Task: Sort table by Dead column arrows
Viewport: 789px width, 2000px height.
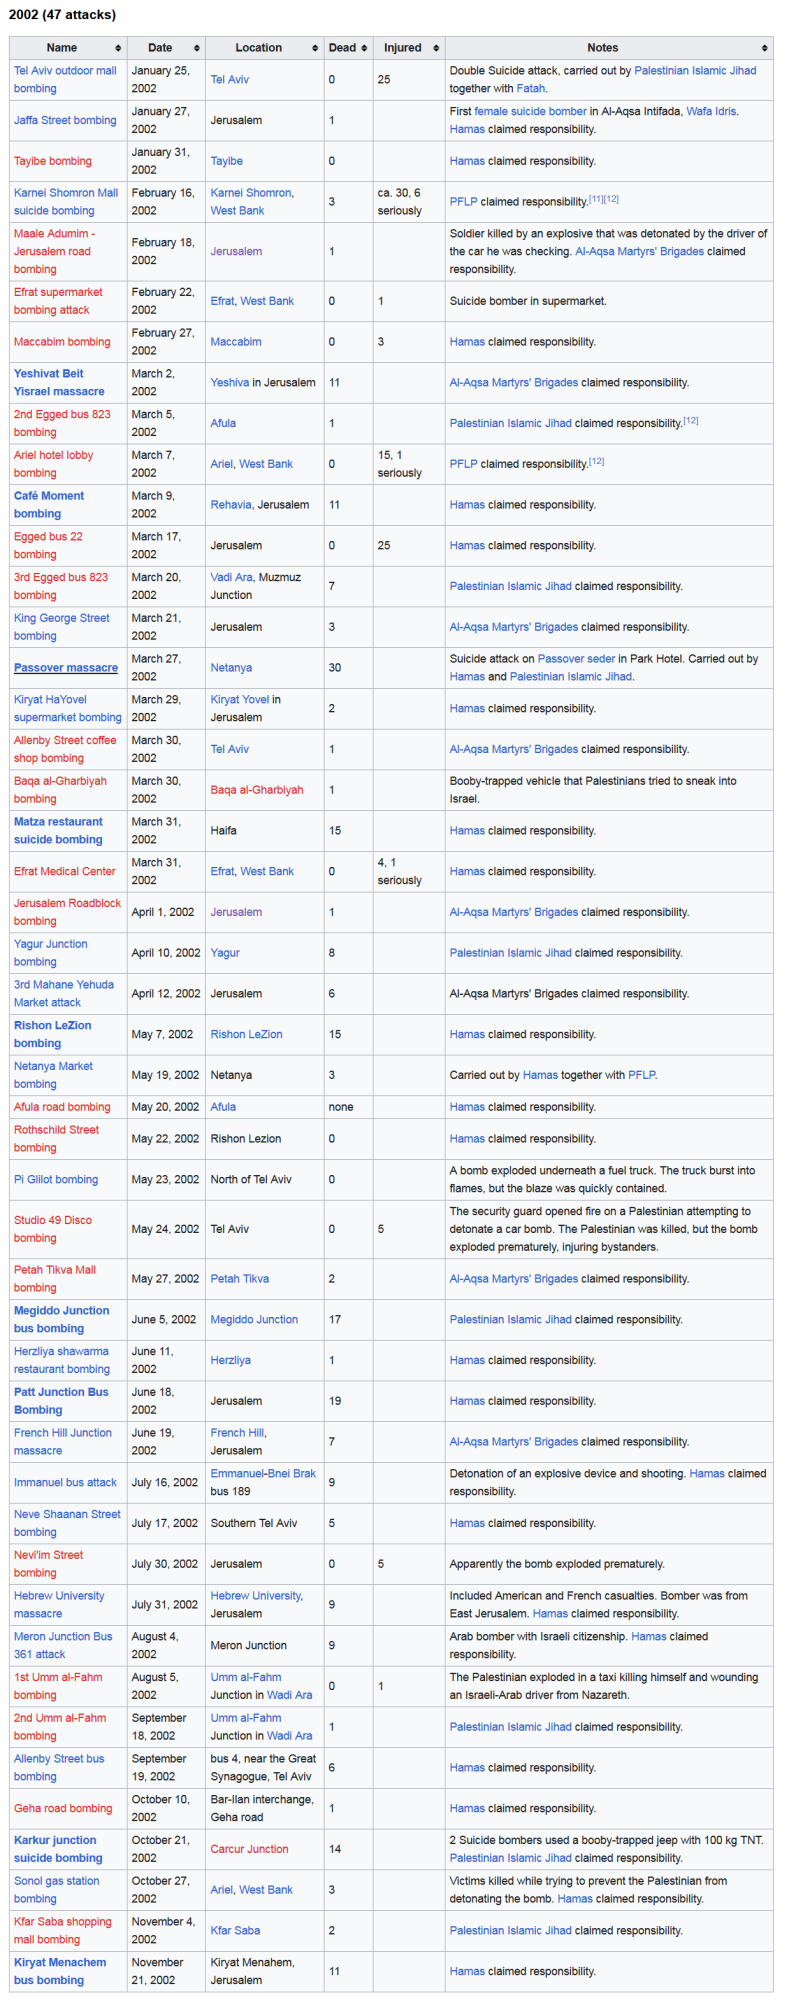Action: click(365, 48)
